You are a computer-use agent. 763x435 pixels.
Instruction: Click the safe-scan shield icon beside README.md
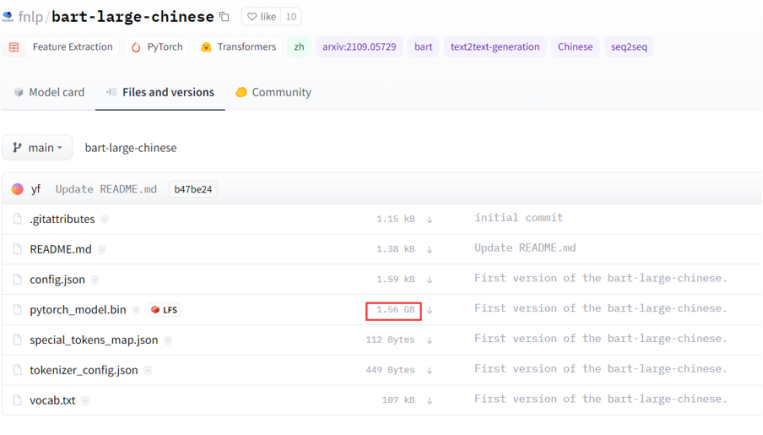click(101, 250)
